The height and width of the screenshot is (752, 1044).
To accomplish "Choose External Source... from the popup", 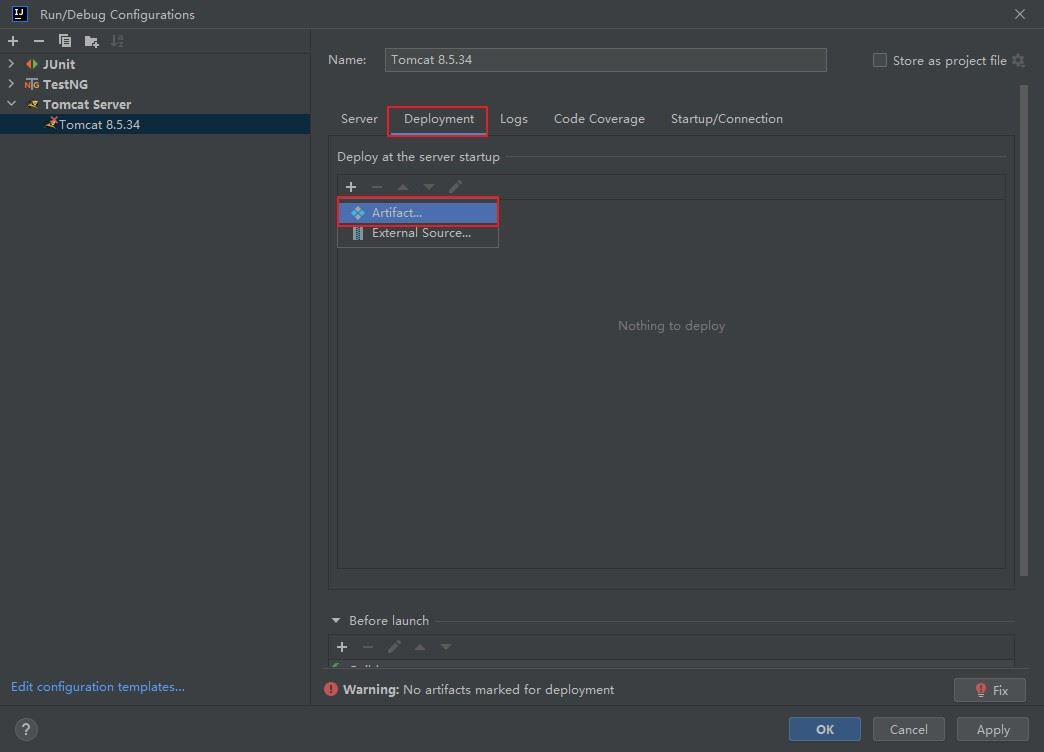I will tap(421, 233).
